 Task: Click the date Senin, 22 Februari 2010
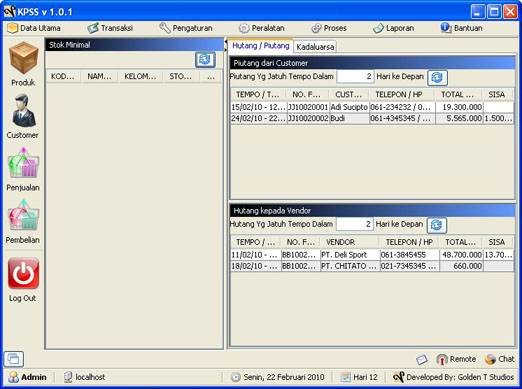pyautogui.click(x=284, y=377)
